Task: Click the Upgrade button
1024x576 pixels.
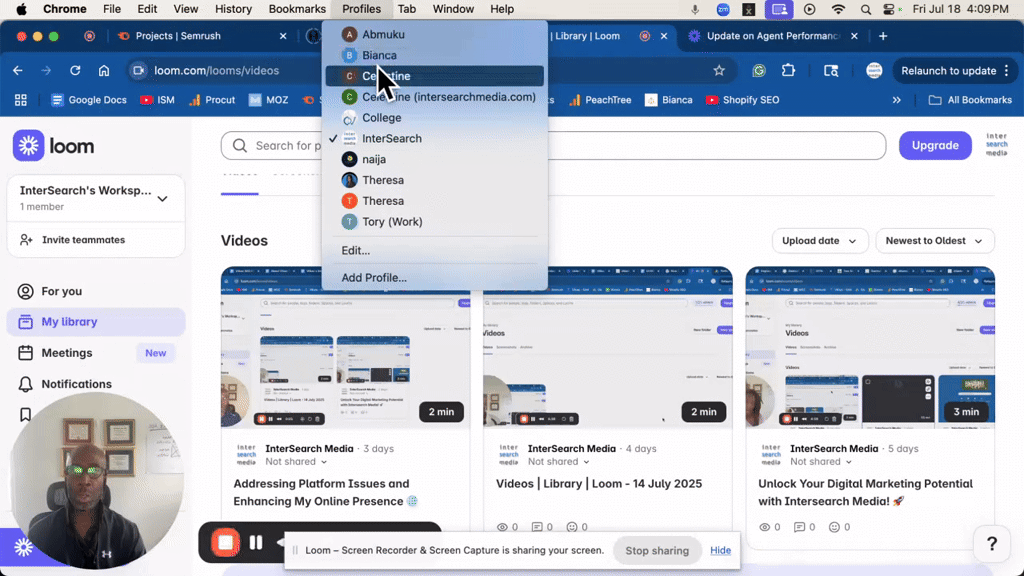Action: [935, 146]
